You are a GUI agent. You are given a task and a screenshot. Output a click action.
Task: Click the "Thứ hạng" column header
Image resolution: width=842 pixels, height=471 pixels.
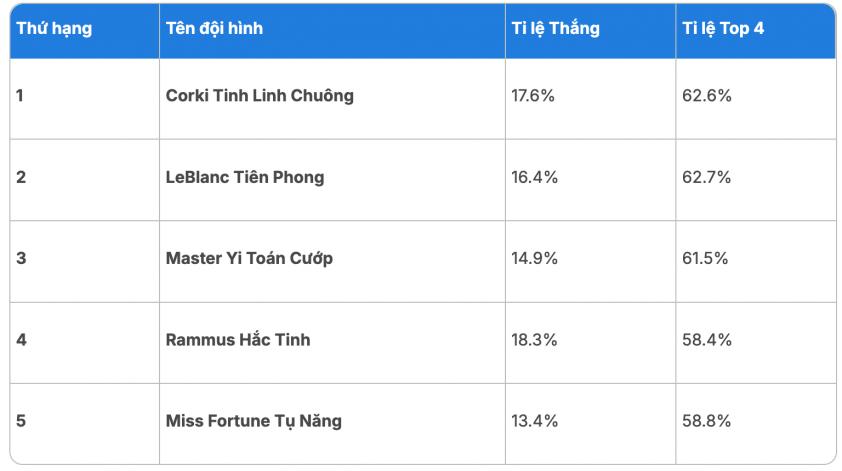point(54,29)
